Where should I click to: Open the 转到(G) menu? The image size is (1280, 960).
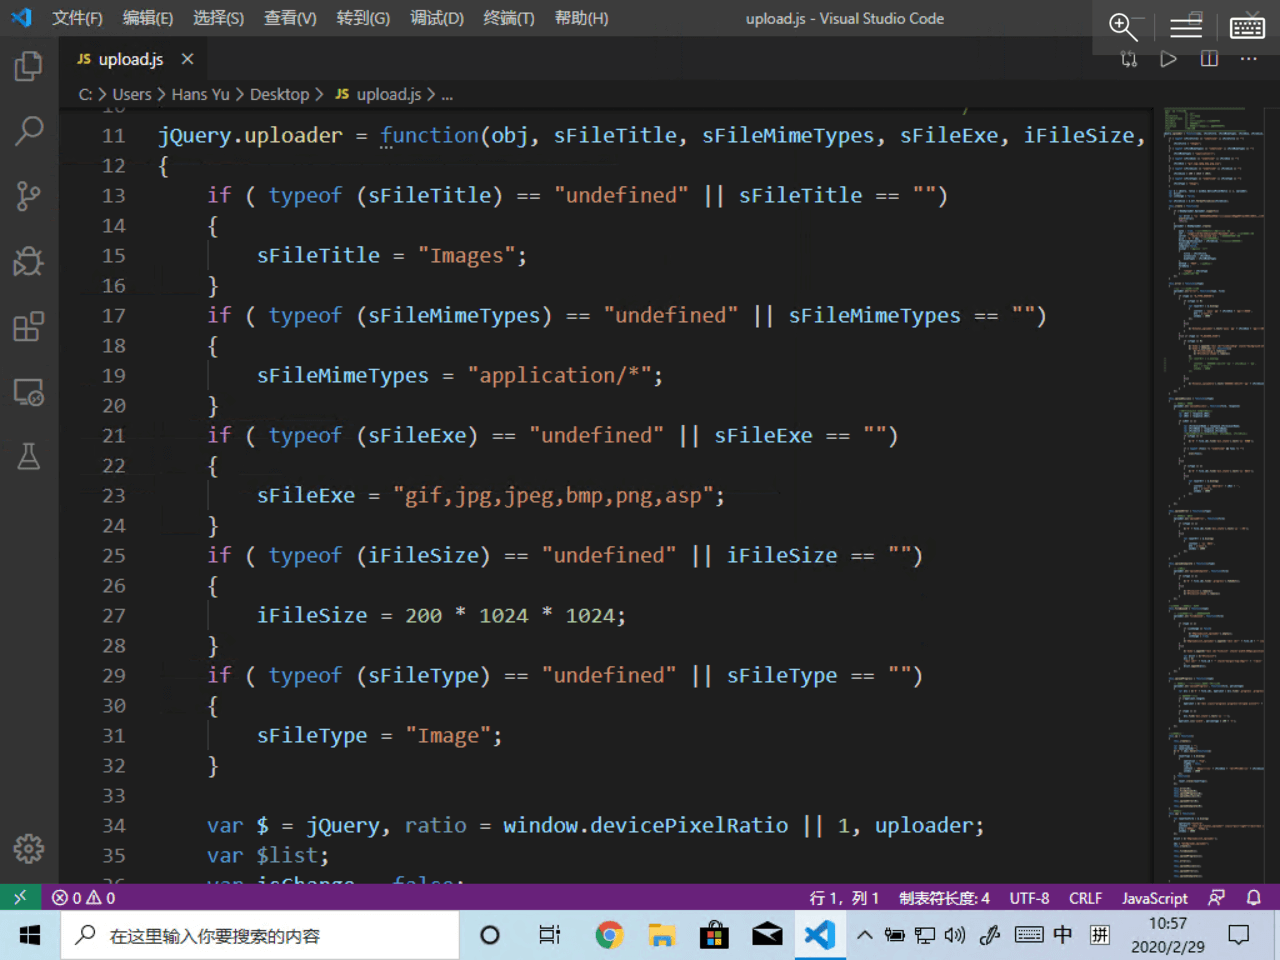[x=363, y=18]
